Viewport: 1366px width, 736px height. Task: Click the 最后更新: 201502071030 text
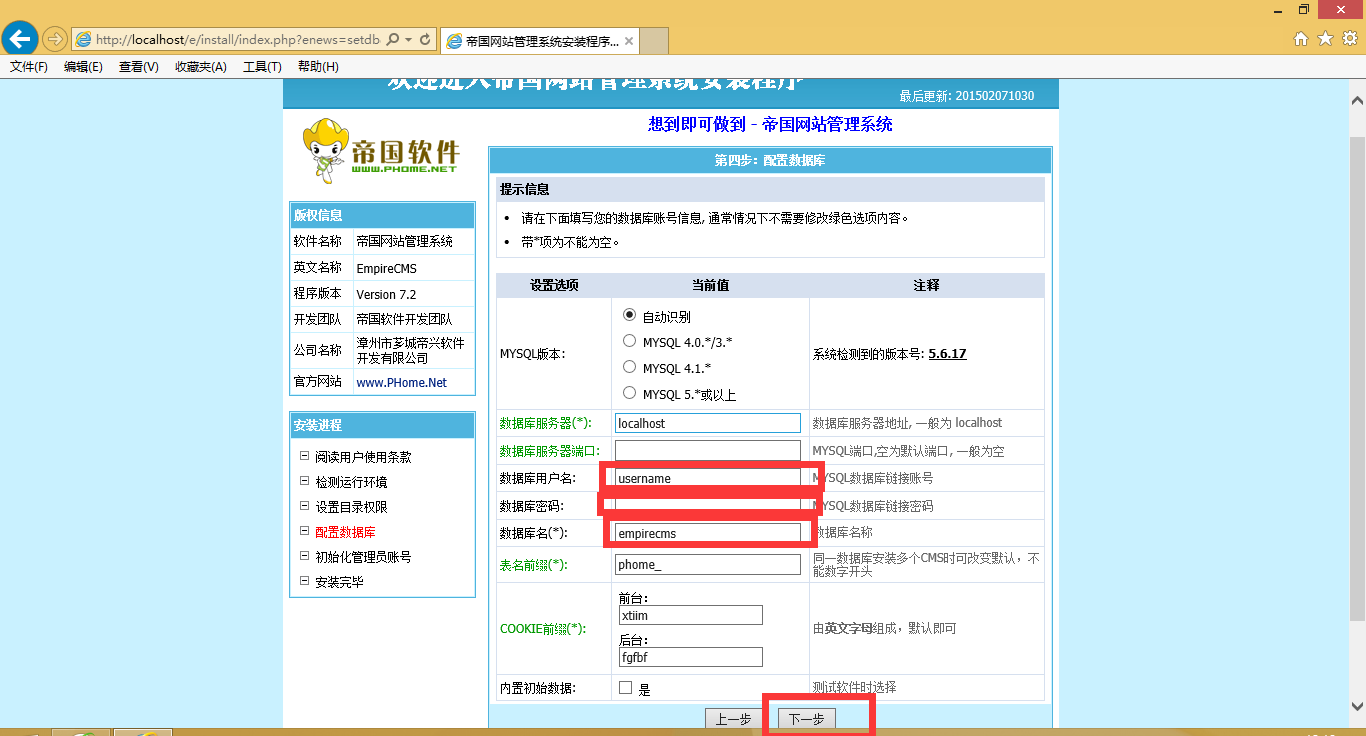[967, 96]
